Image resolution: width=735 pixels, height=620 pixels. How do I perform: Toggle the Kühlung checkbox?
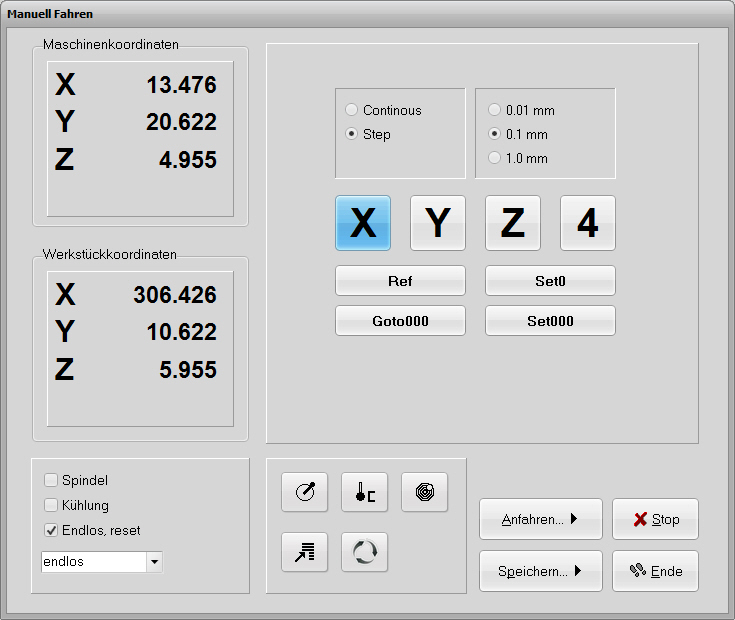coord(52,506)
